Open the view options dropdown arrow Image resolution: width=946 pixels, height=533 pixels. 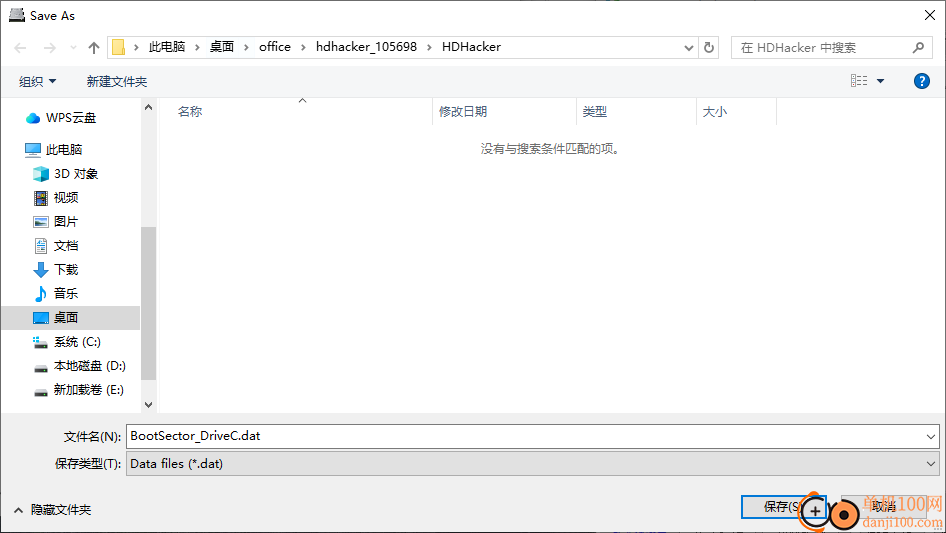[x=880, y=81]
